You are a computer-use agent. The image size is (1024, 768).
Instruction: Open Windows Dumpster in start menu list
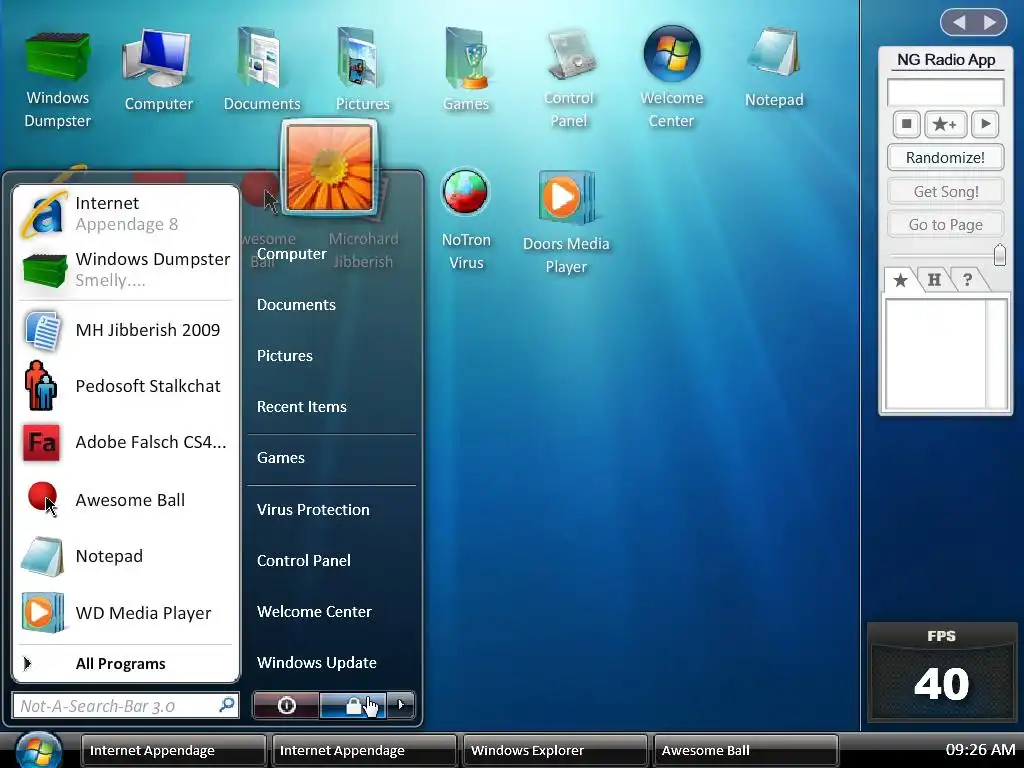pos(126,269)
